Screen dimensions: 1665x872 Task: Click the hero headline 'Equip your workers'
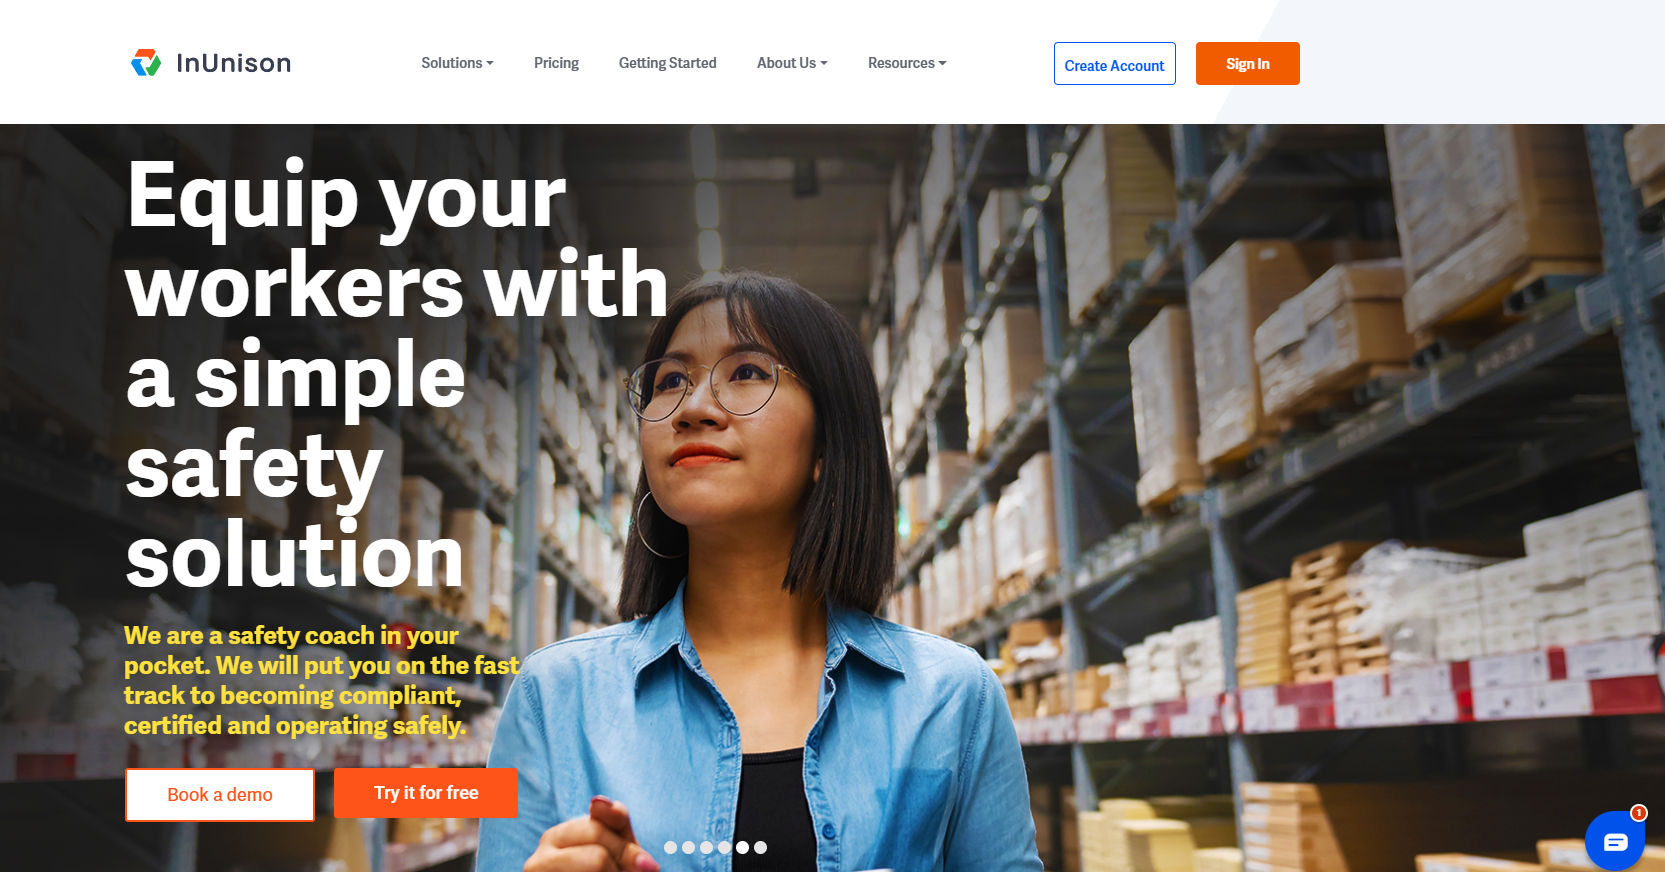(x=397, y=242)
